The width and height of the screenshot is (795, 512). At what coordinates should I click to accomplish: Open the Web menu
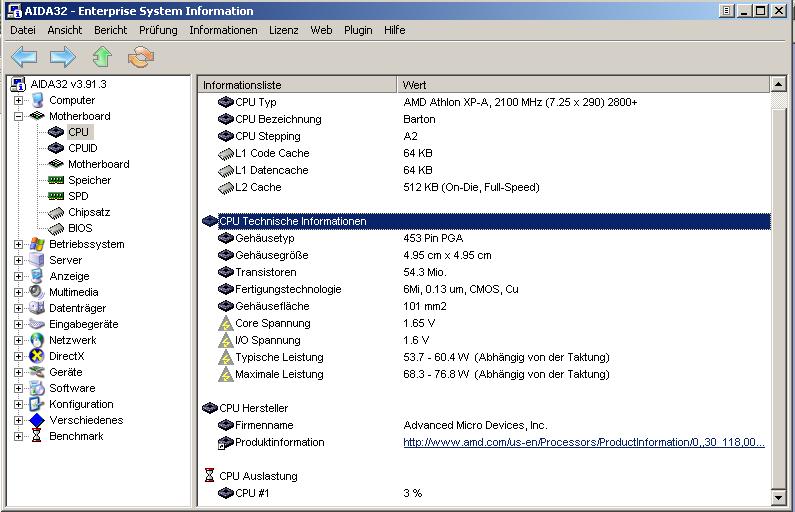point(321,30)
